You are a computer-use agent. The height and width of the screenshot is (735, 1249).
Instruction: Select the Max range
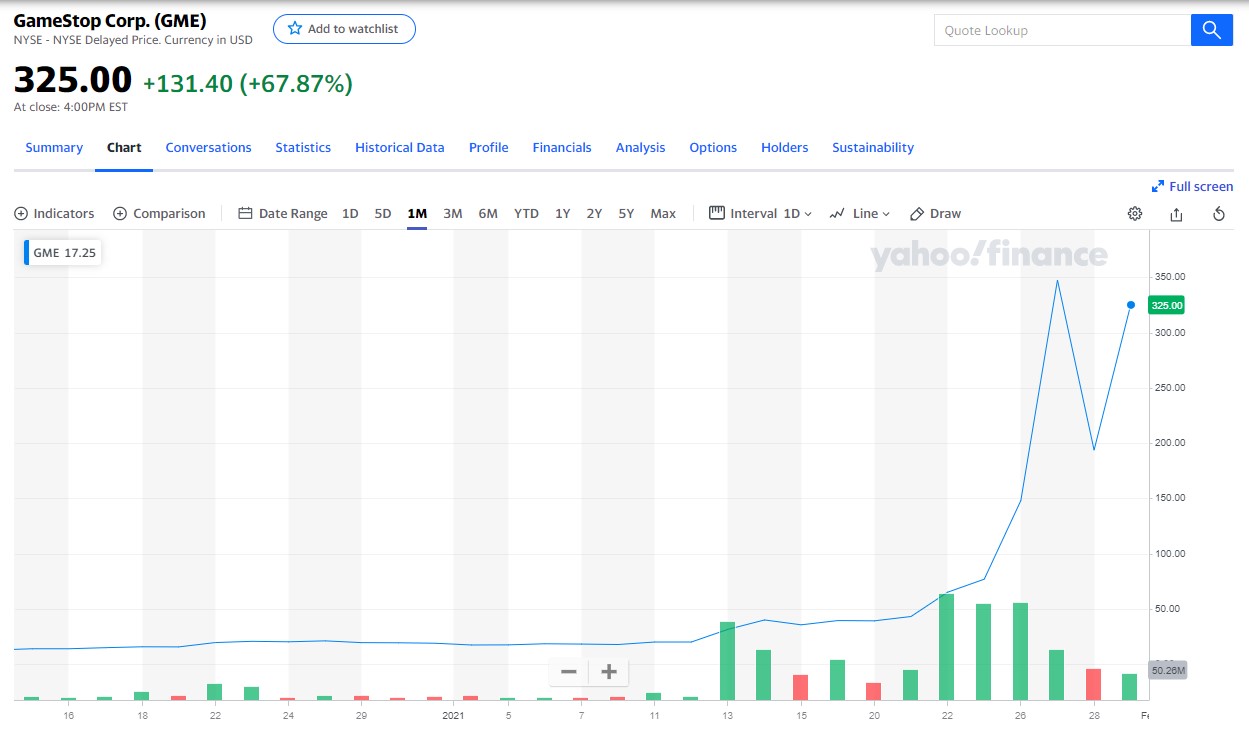pos(663,213)
